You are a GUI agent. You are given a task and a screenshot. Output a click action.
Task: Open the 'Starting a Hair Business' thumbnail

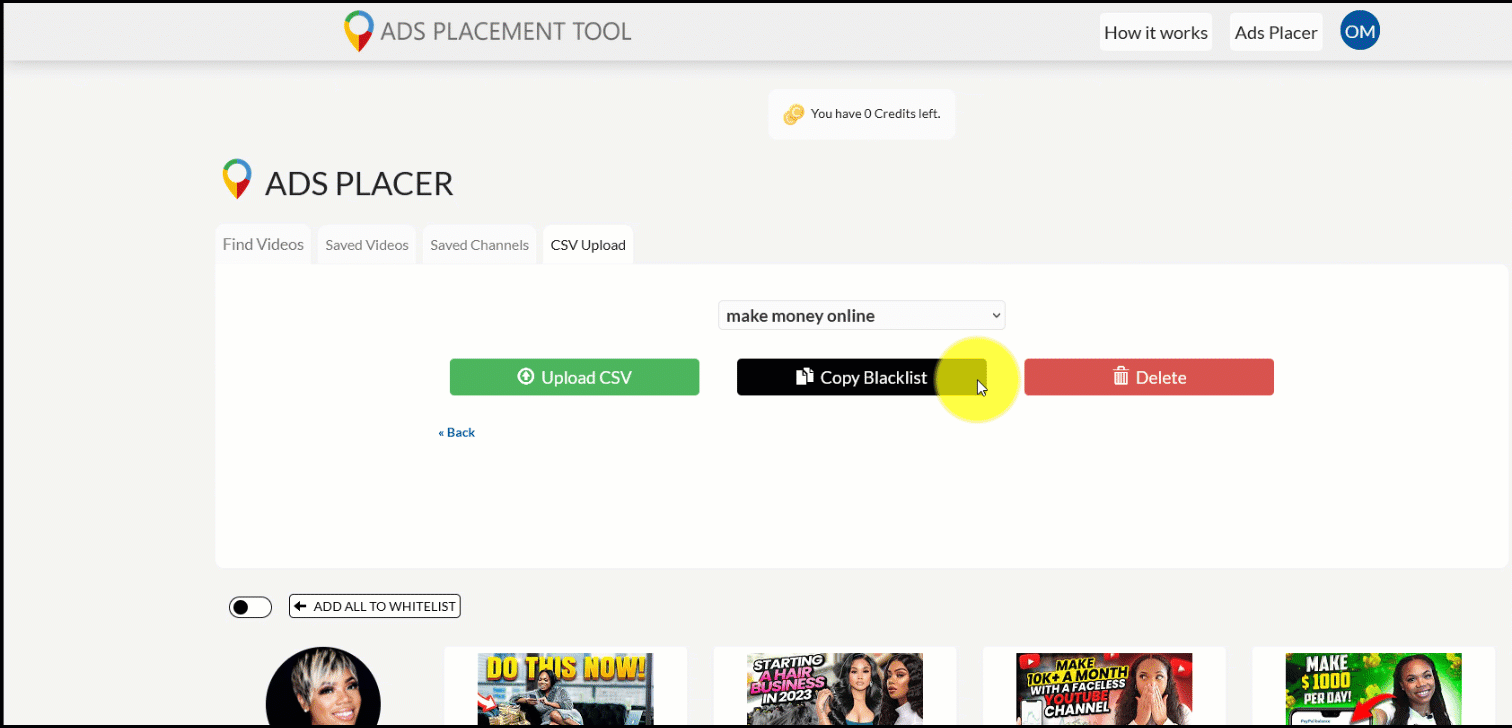pos(834,689)
